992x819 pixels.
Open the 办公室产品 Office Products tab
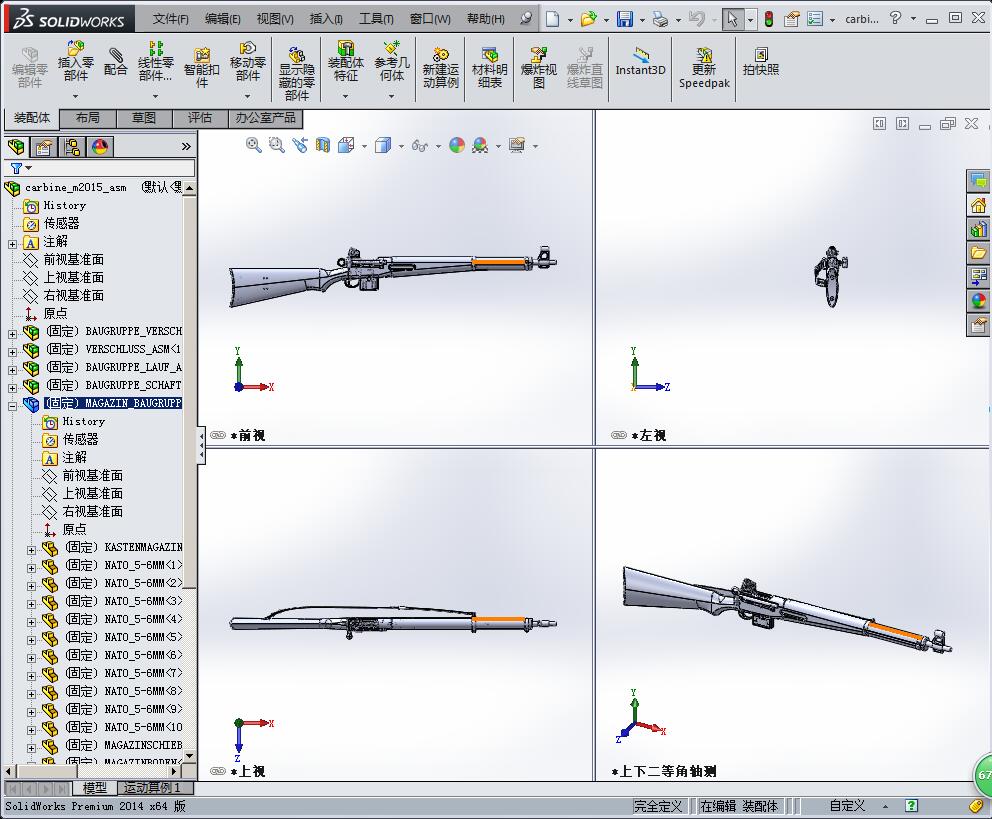265,118
